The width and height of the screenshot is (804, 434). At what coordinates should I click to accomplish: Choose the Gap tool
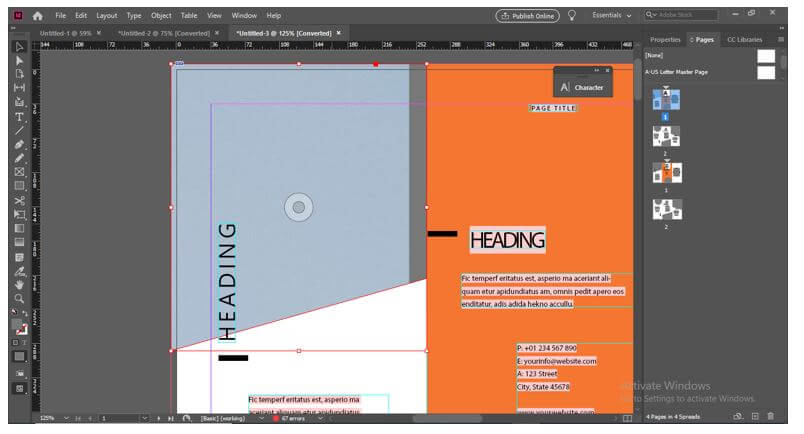[x=19, y=88]
